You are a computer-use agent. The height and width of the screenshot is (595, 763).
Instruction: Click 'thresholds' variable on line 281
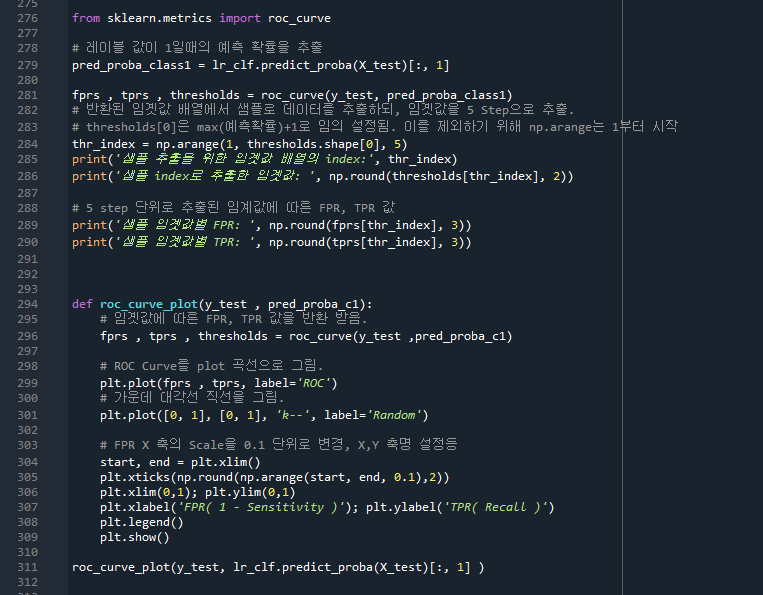coord(205,95)
